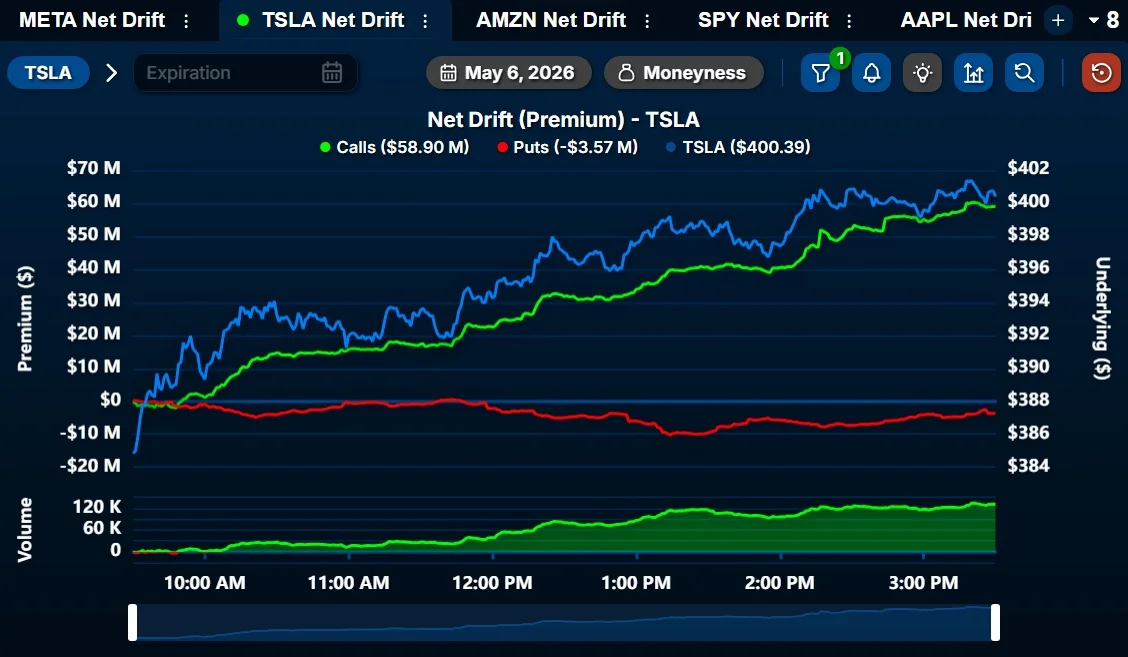Click the 120 K volume axis label
This screenshot has width=1128, height=657.
(x=97, y=507)
